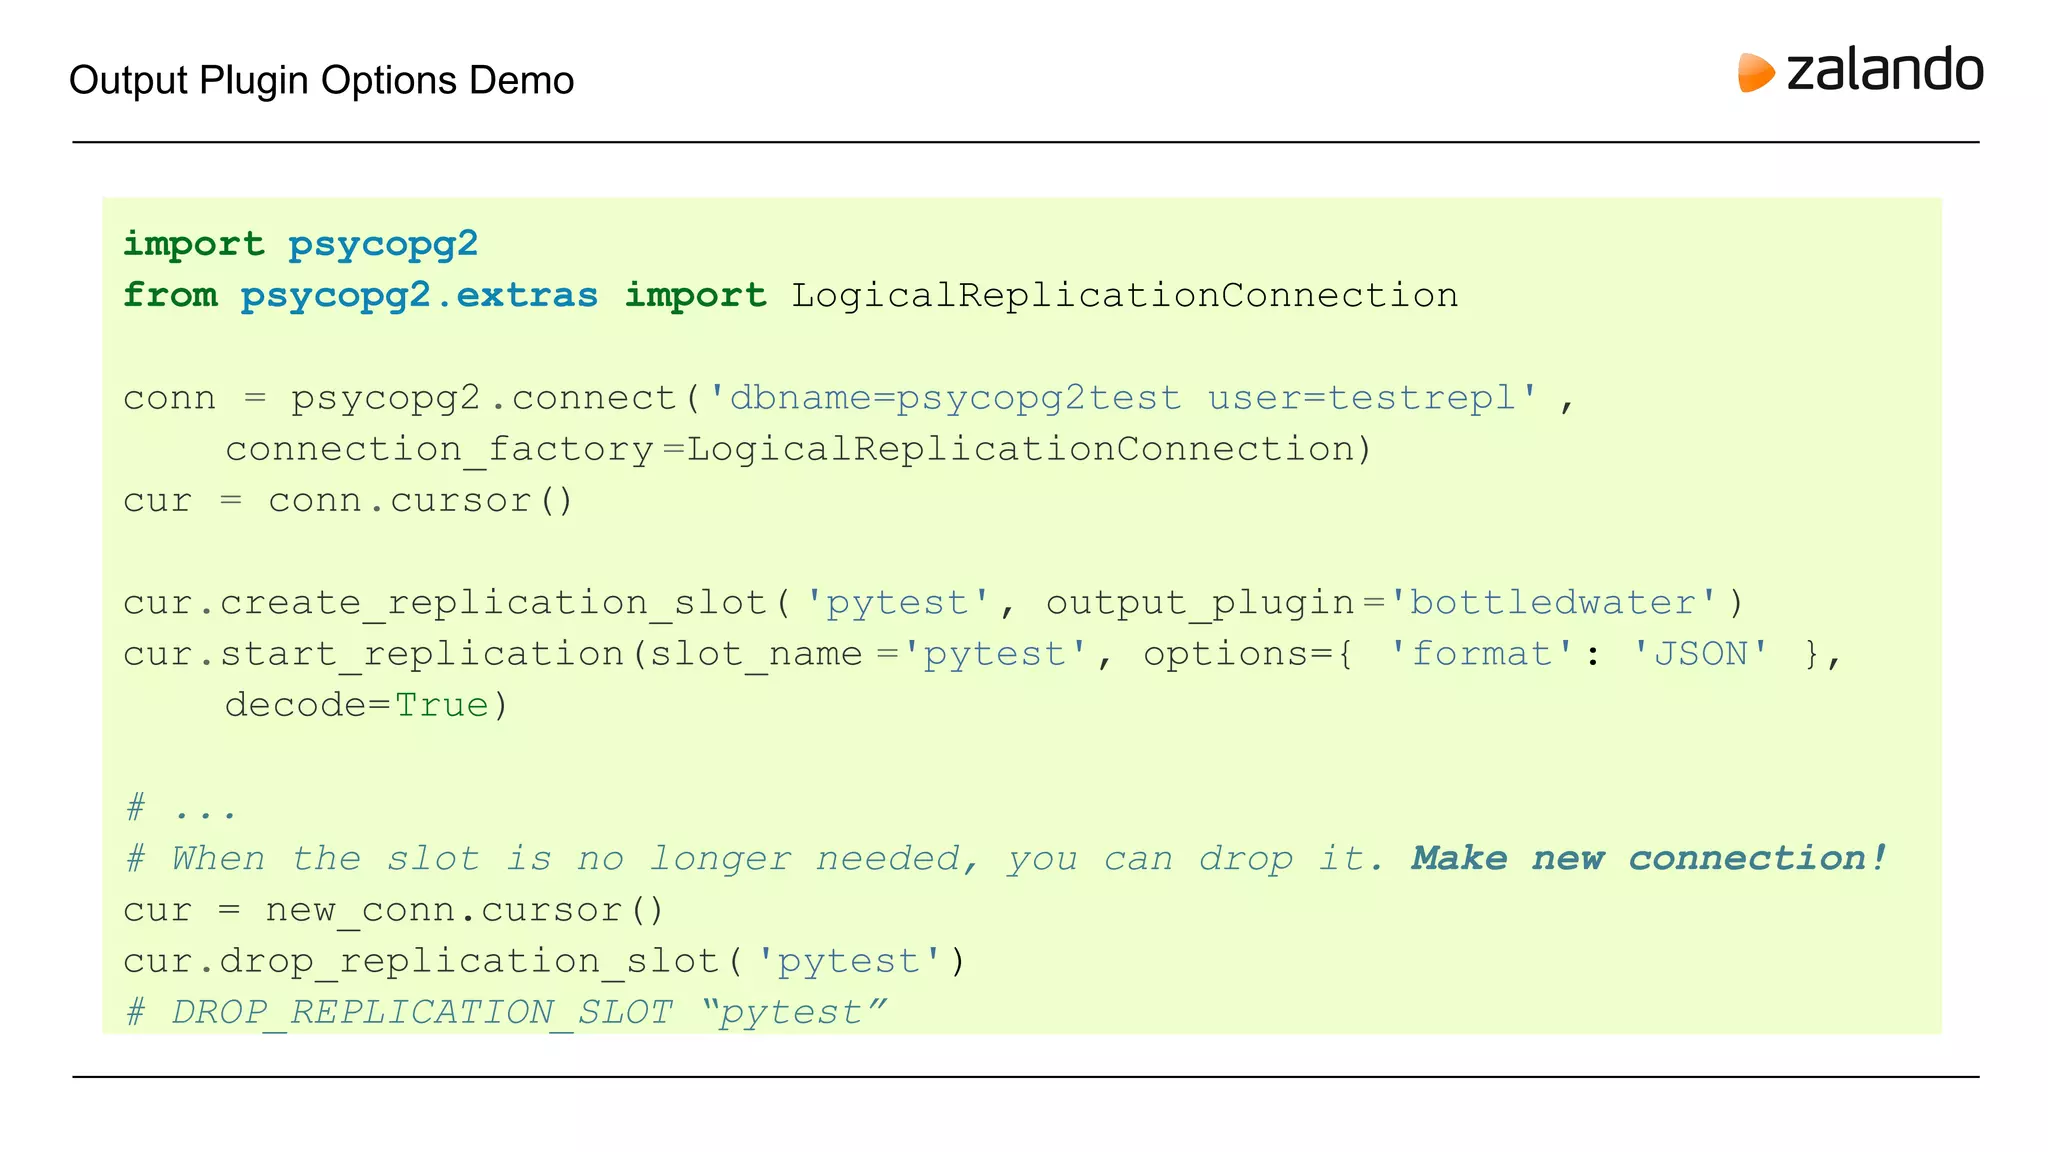Screen dimensions: 2048x1152
Task: Select the slide title Output Plugin Options Demo
Action: (321, 80)
